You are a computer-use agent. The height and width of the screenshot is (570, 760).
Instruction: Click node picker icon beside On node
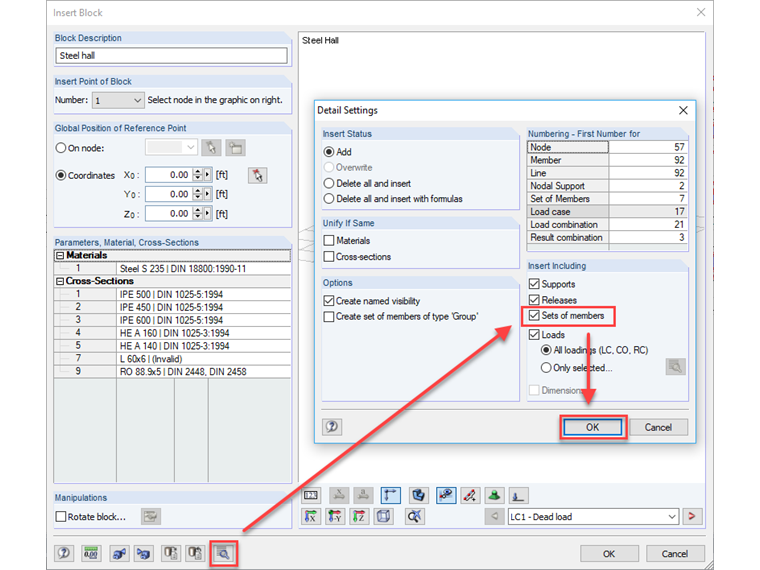coord(211,147)
